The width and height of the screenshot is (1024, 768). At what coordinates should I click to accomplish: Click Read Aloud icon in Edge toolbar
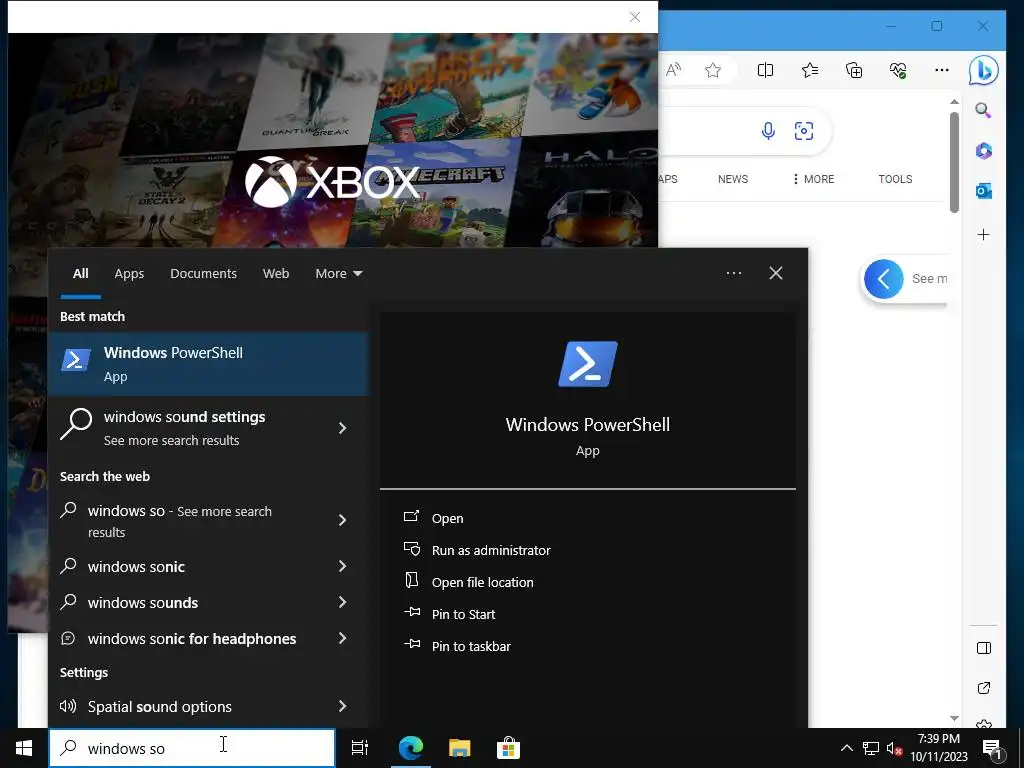[x=673, y=70]
